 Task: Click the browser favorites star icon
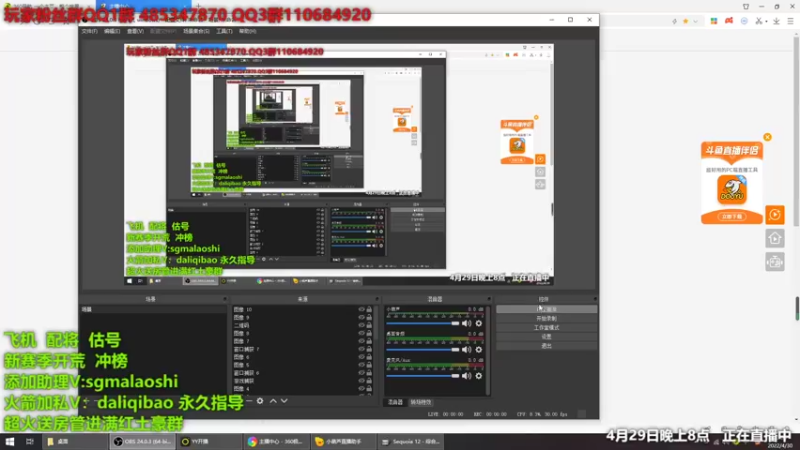tap(686, 21)
